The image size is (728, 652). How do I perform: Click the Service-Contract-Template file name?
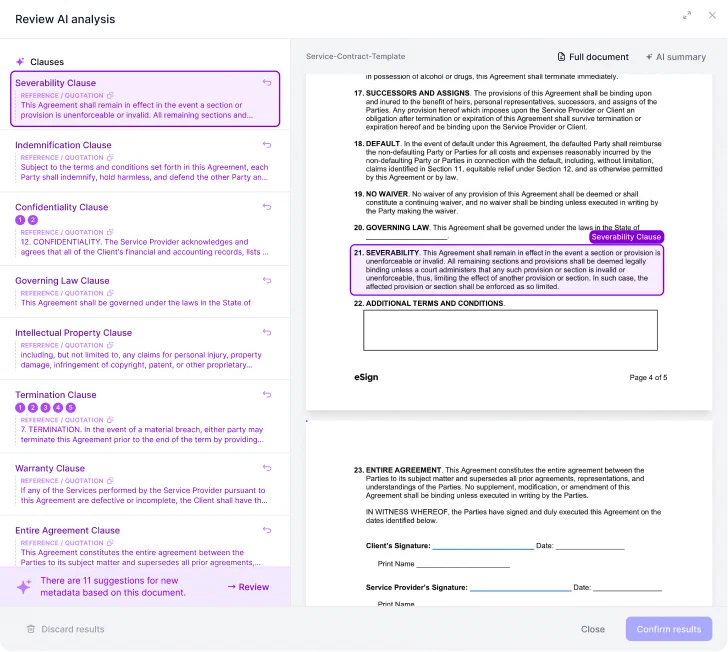(356, 56)
